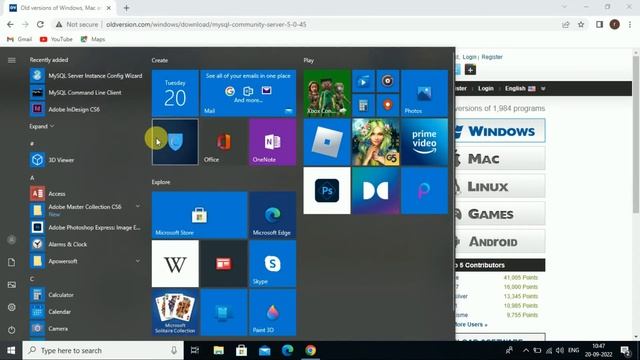The height and width of the screenshot is (360, 640).
Task: Open the Maps small tile
Action: pyautogui.click(x=388, y=105)
